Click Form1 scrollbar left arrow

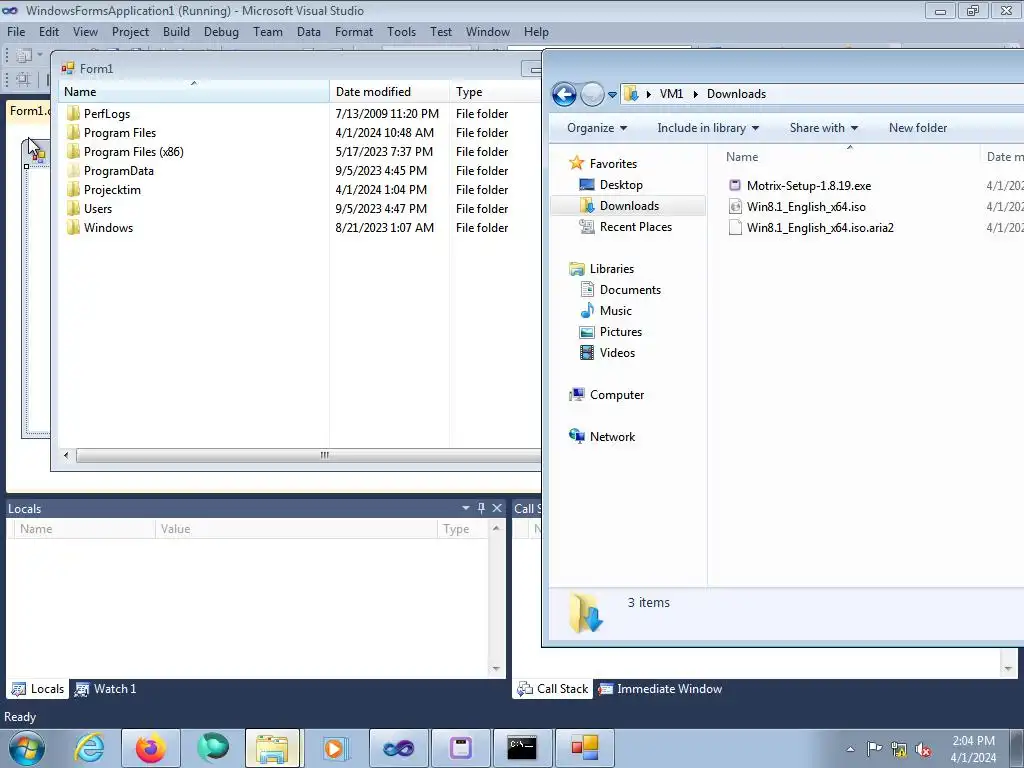(x=66, y=455)
